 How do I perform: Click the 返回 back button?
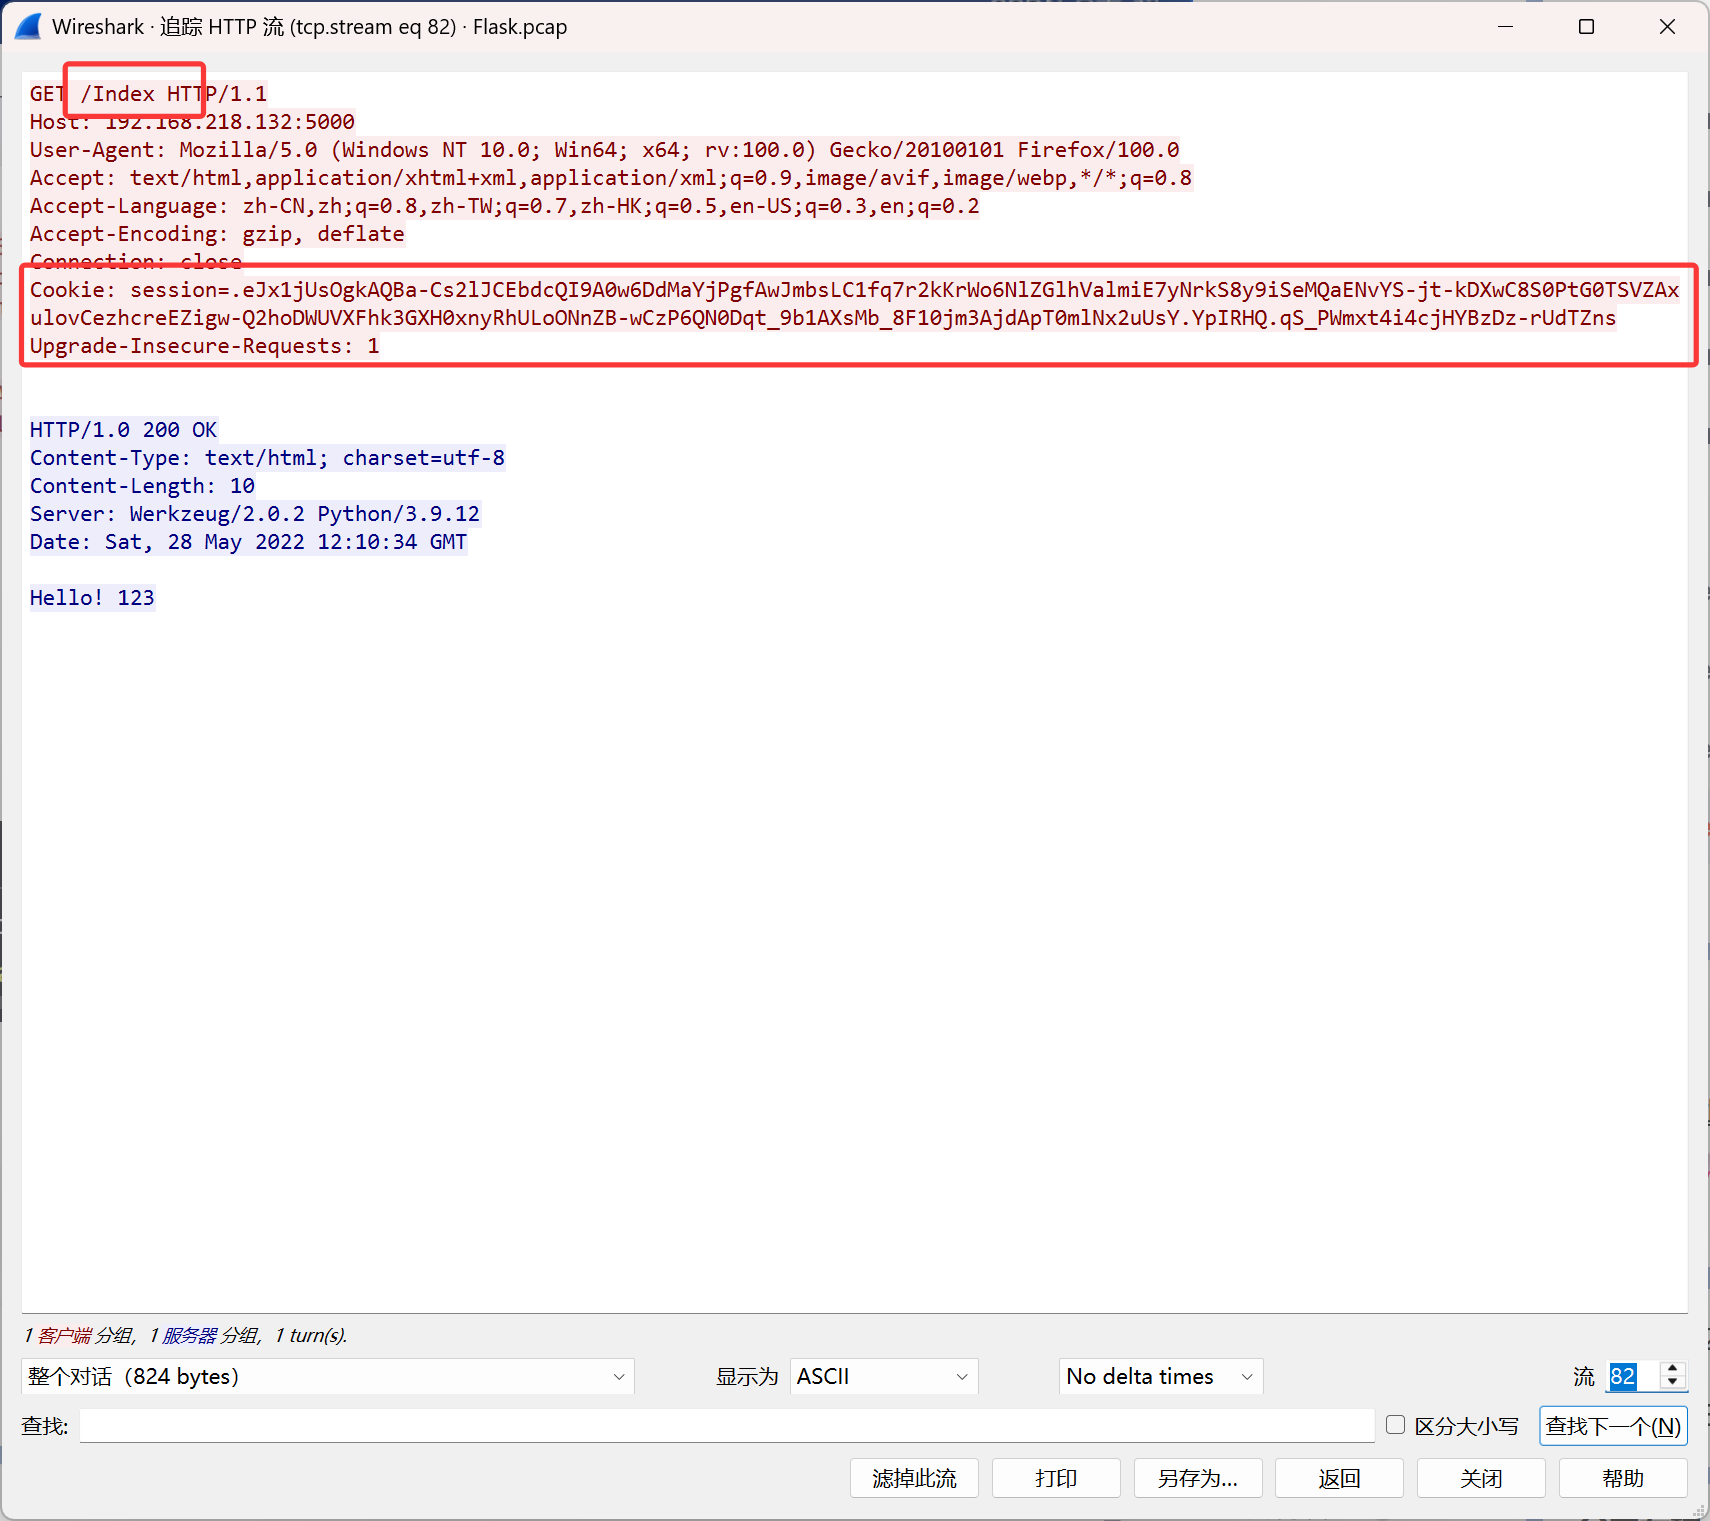[1340, 1478]
